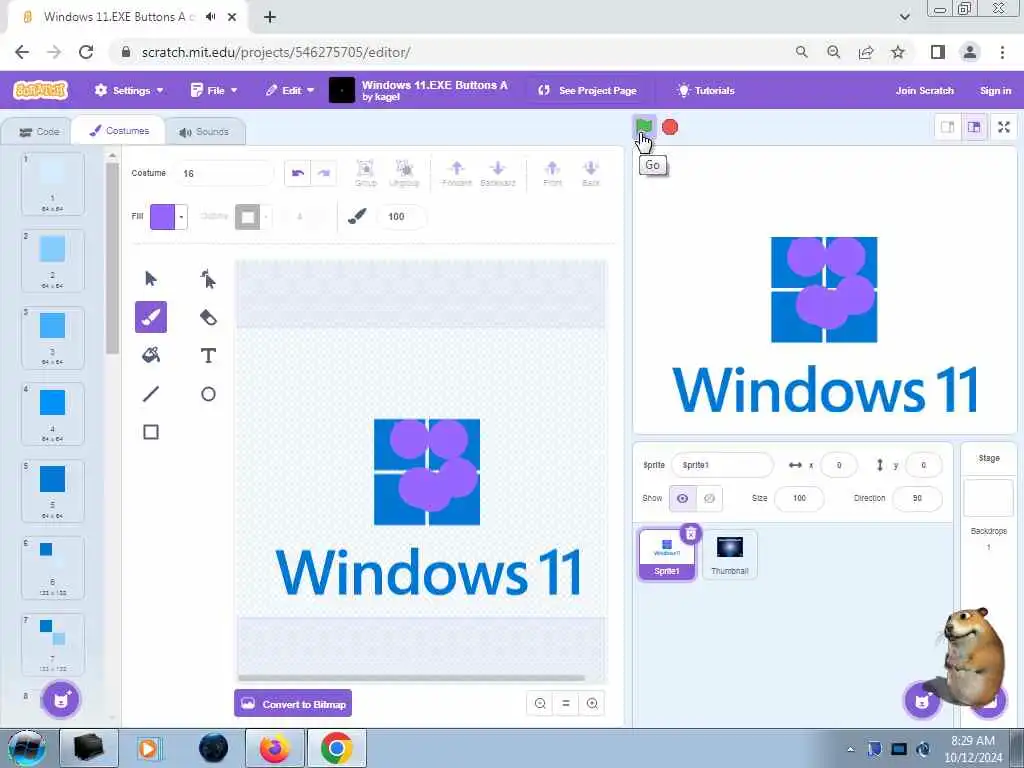This screenshot has height=768, width=1024.
Task: Open Tutorials
Action: [706, 90]
